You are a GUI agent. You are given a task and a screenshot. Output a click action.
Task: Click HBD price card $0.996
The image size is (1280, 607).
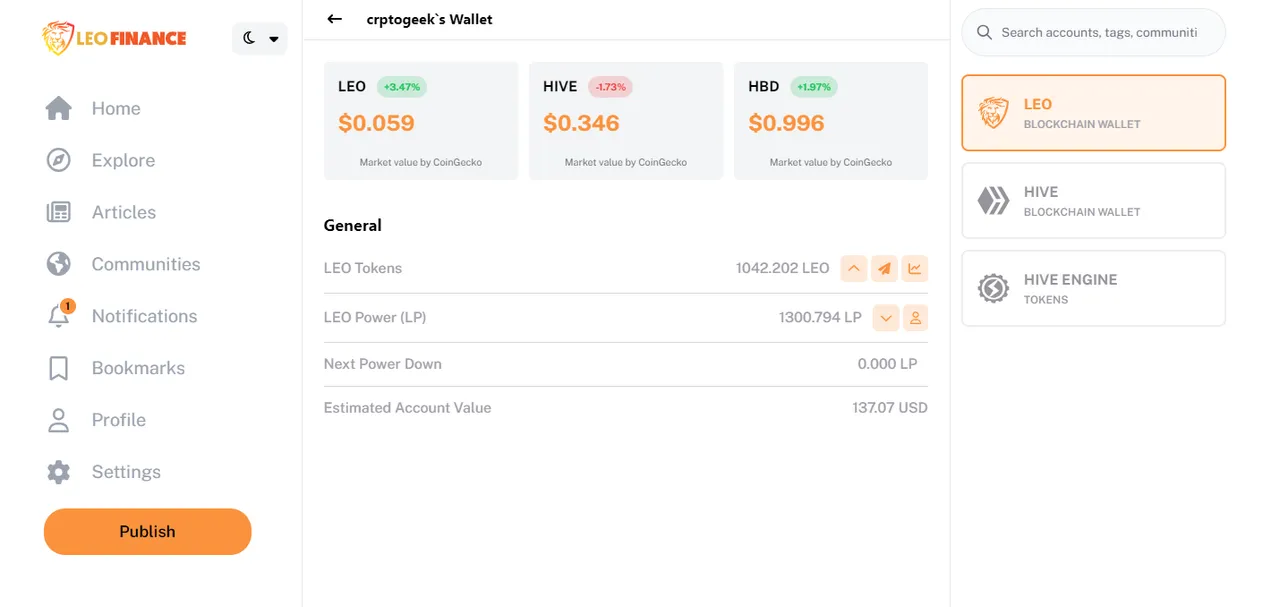(x=831, y=121)
